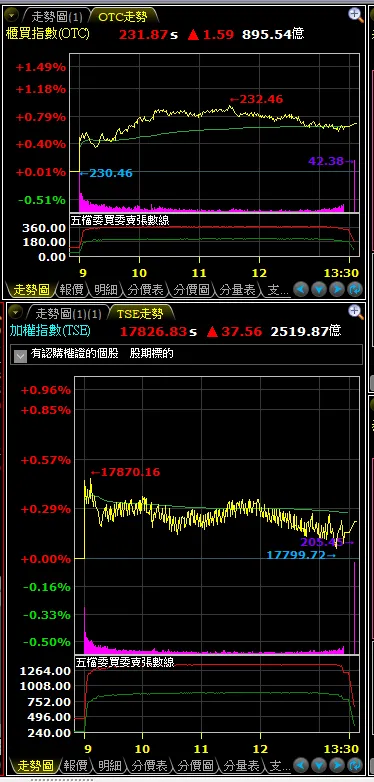The width and height of the screenshot is (374, 782).
Task: Click right arrow button in OTC panel
Action: pos(337,289)
